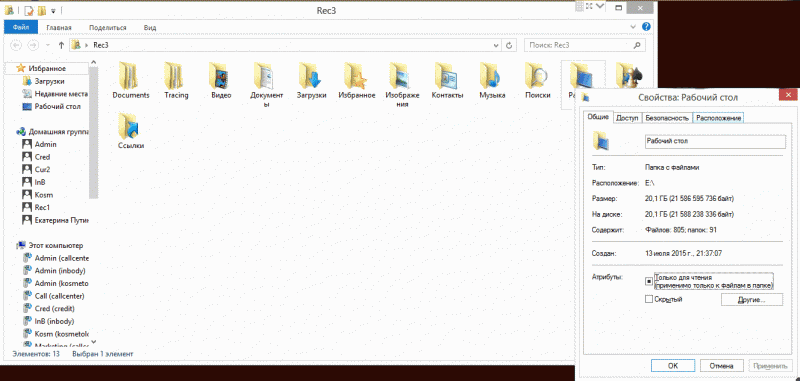Expand the address bar history dropdown
Screen dimensions: 800x381
(x=496, y=45)
